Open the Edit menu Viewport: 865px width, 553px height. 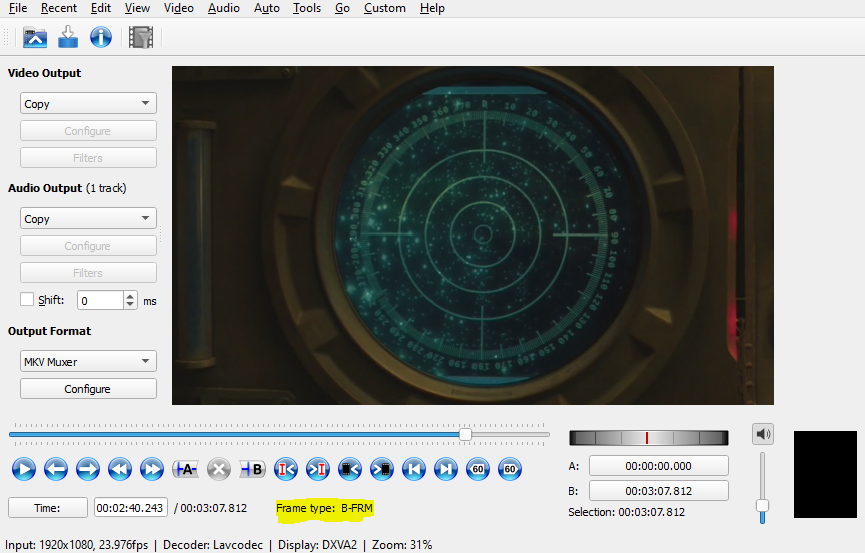coord(101,8)
